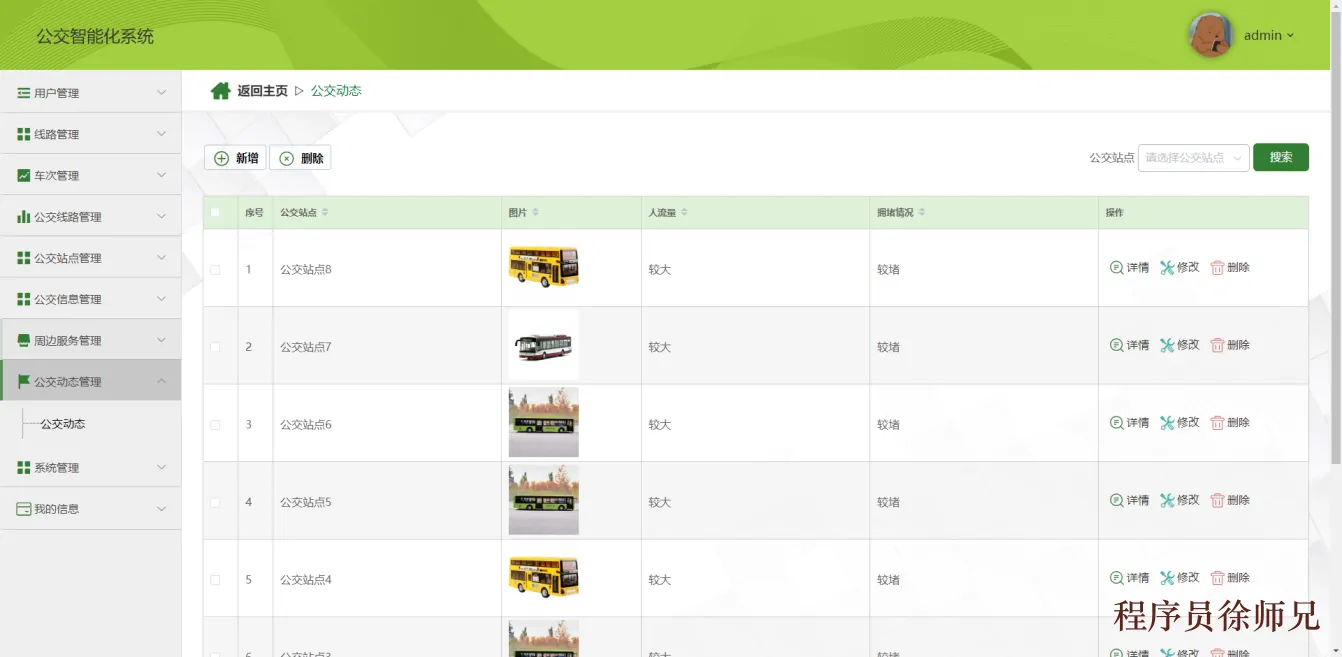Open the green bus thumbnail for 公交站点6

[x=544, y=422]
